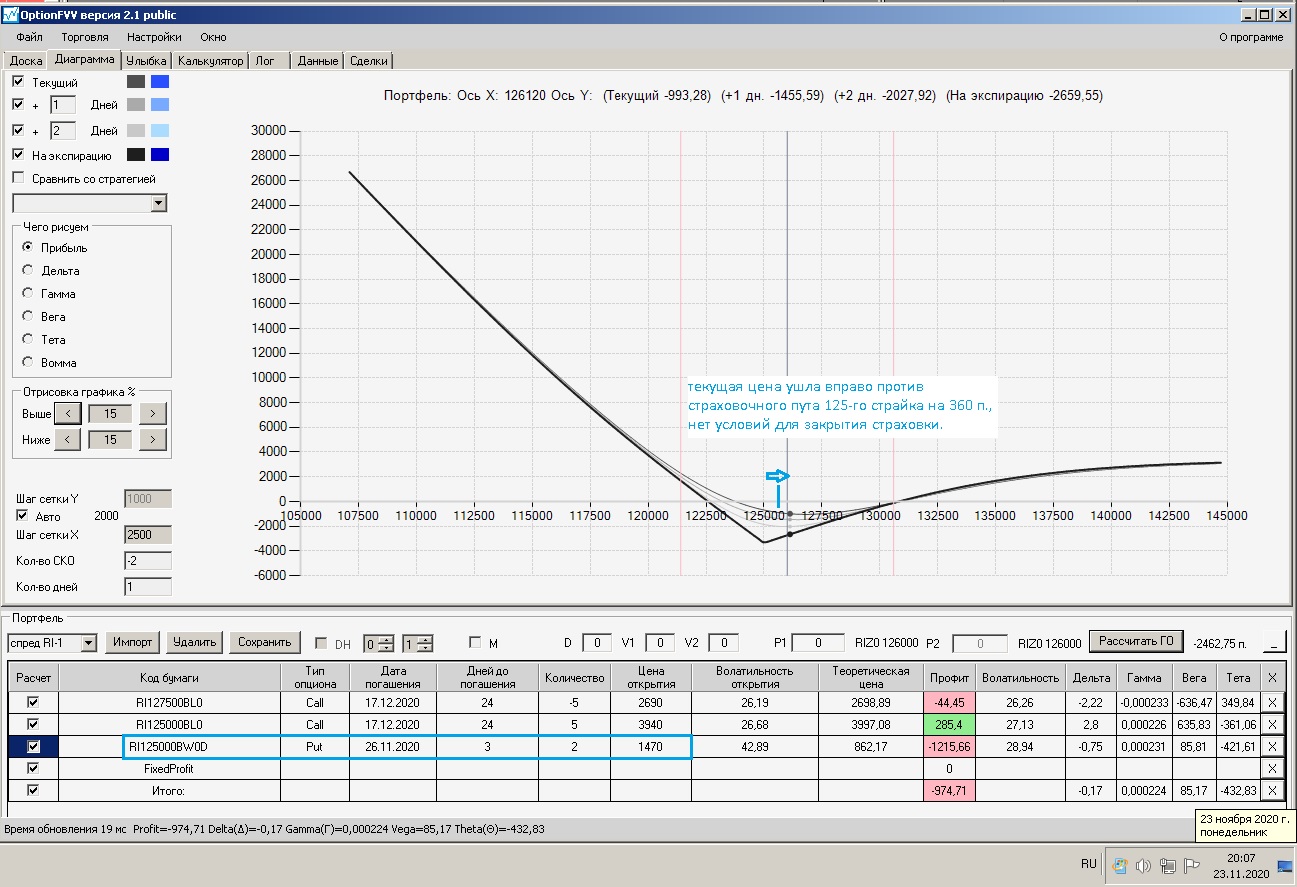Toggle the Авто grid step checkbox

point(23,516)
